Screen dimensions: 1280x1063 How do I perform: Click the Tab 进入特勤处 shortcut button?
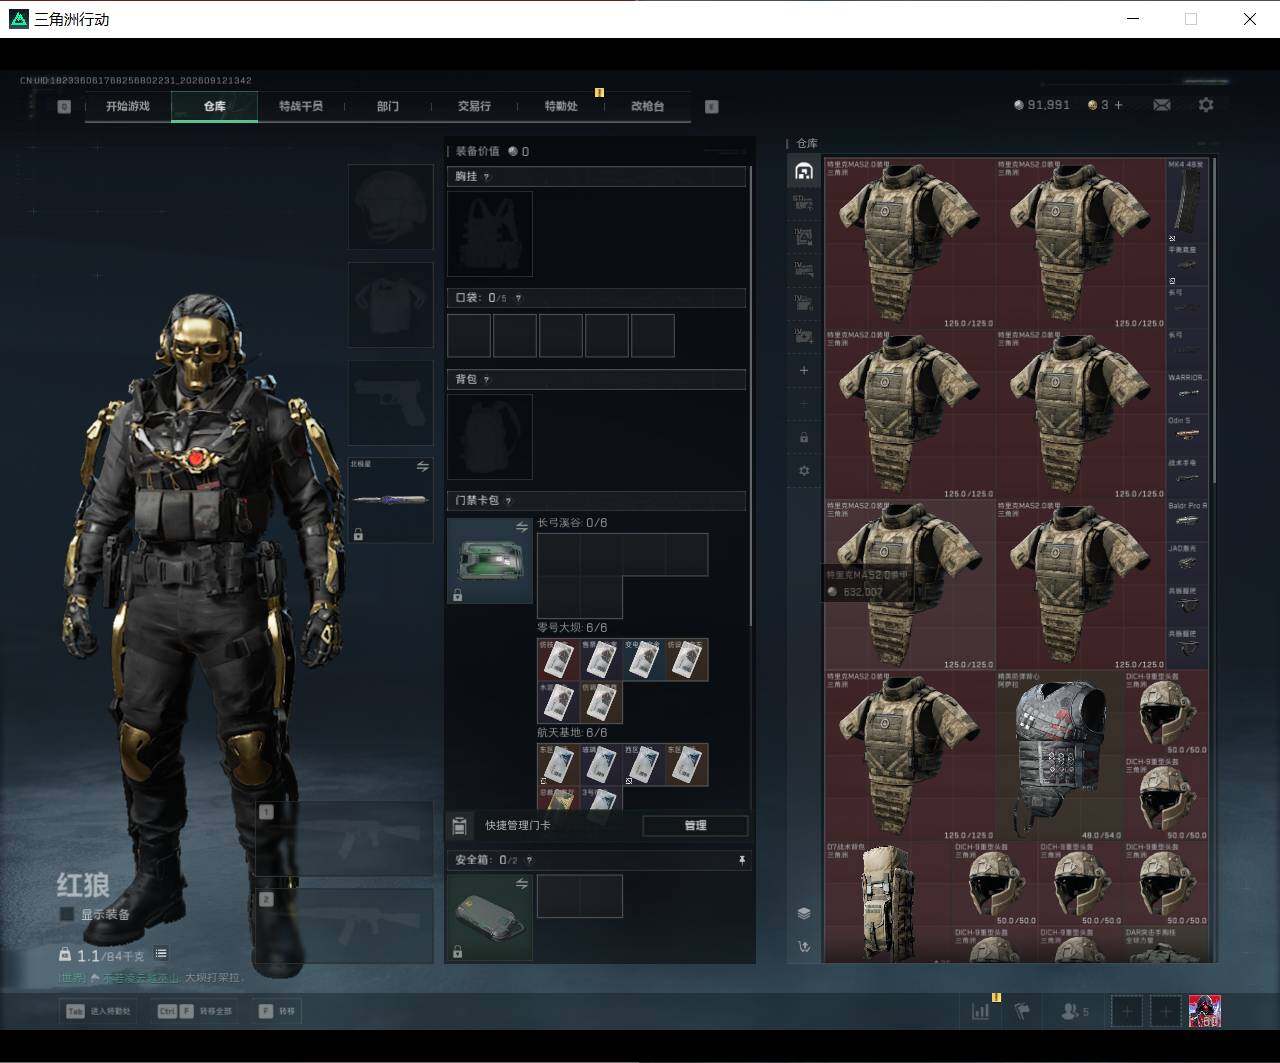pos(99,1011)
